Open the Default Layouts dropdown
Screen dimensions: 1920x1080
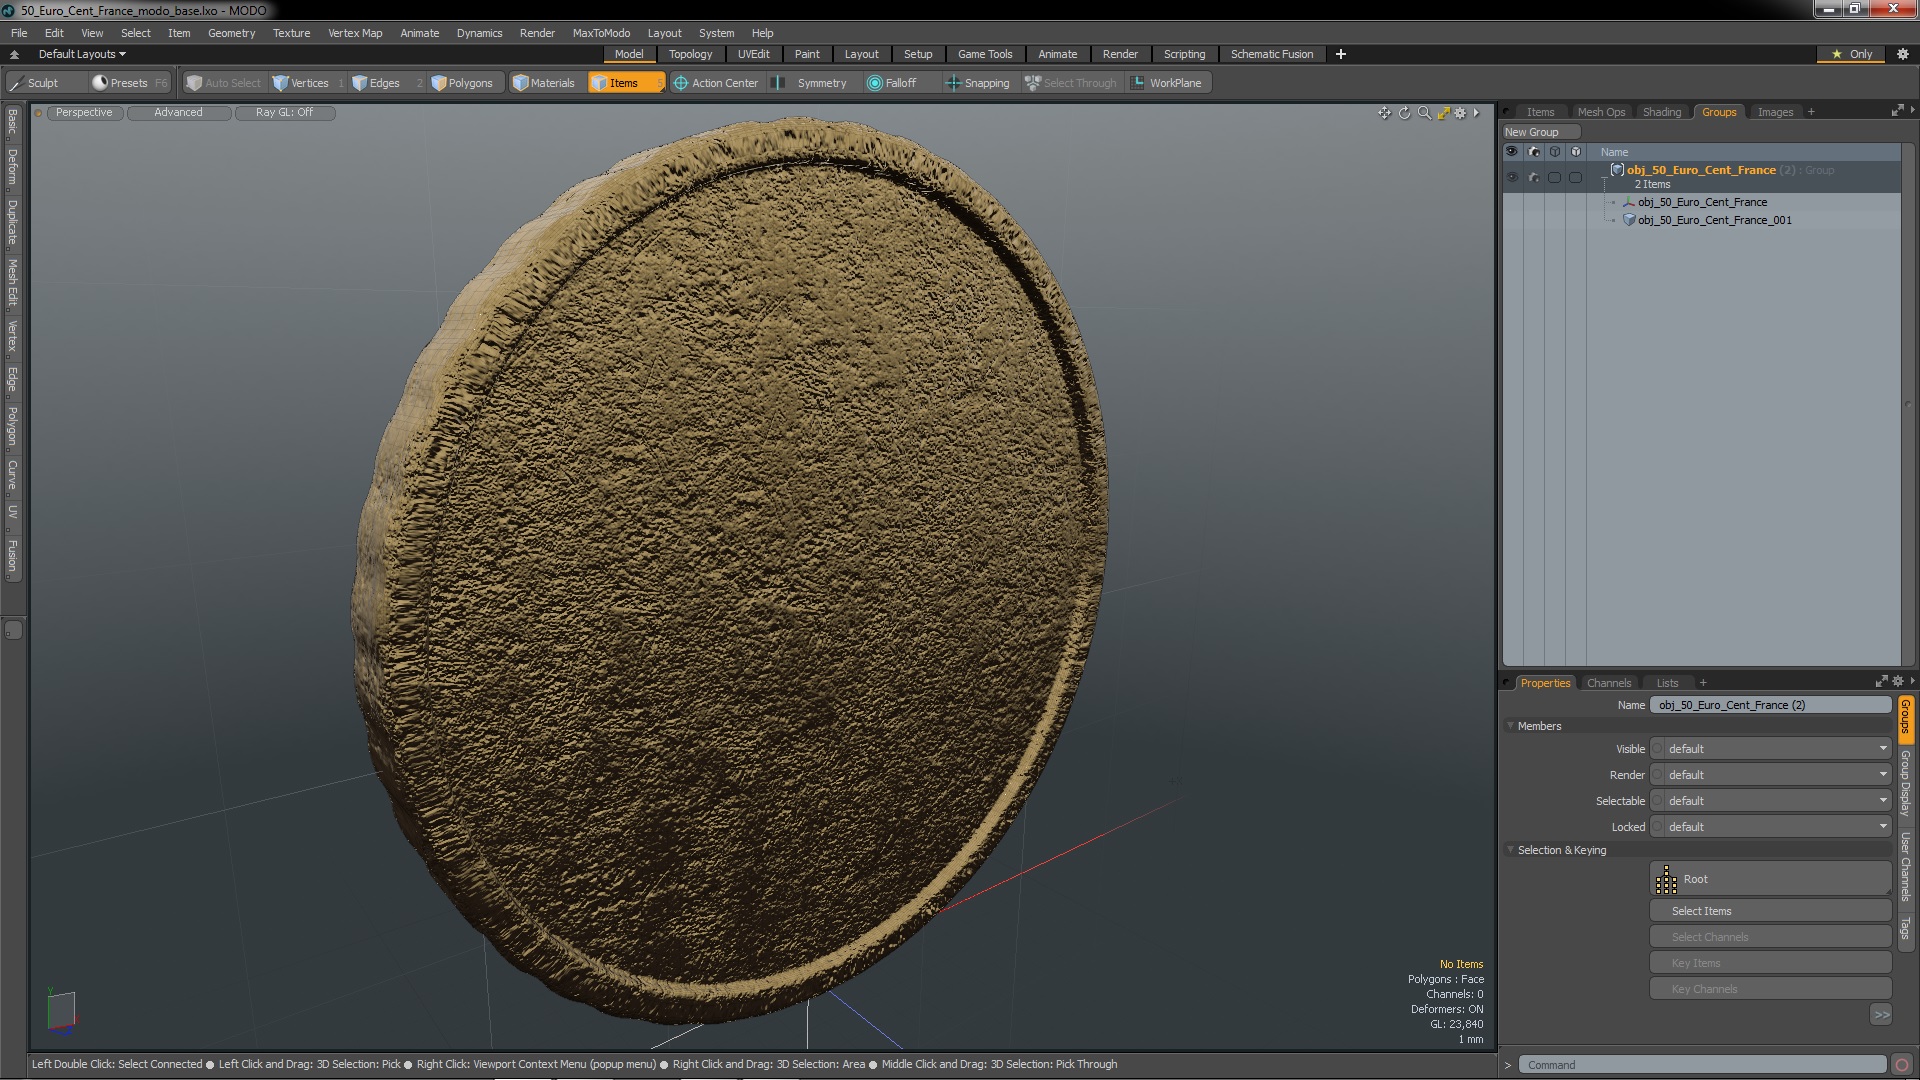(x=82, y=54)
